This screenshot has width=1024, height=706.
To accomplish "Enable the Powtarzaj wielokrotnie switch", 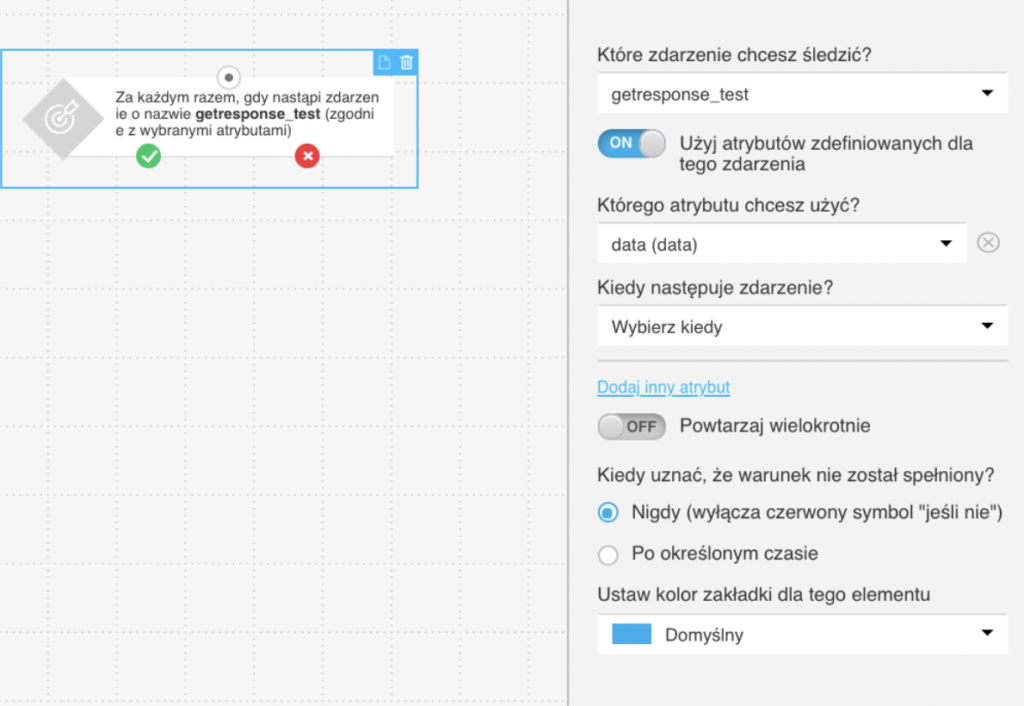I will click(x=632, y=427).
